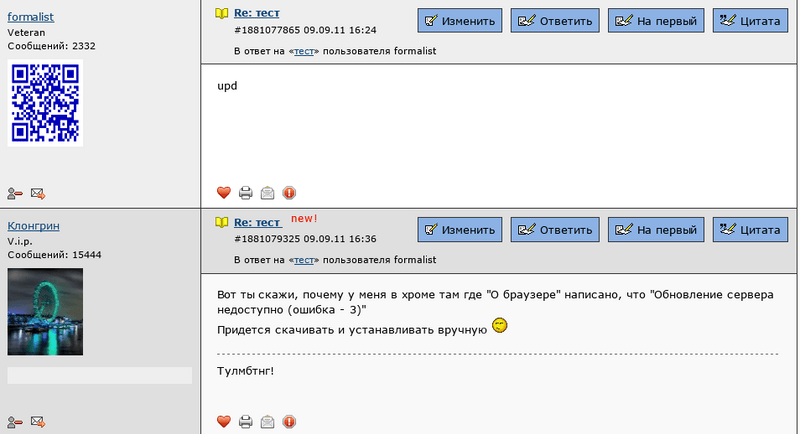Click the envelope icon beneath Клонгрин's message text

267,421
